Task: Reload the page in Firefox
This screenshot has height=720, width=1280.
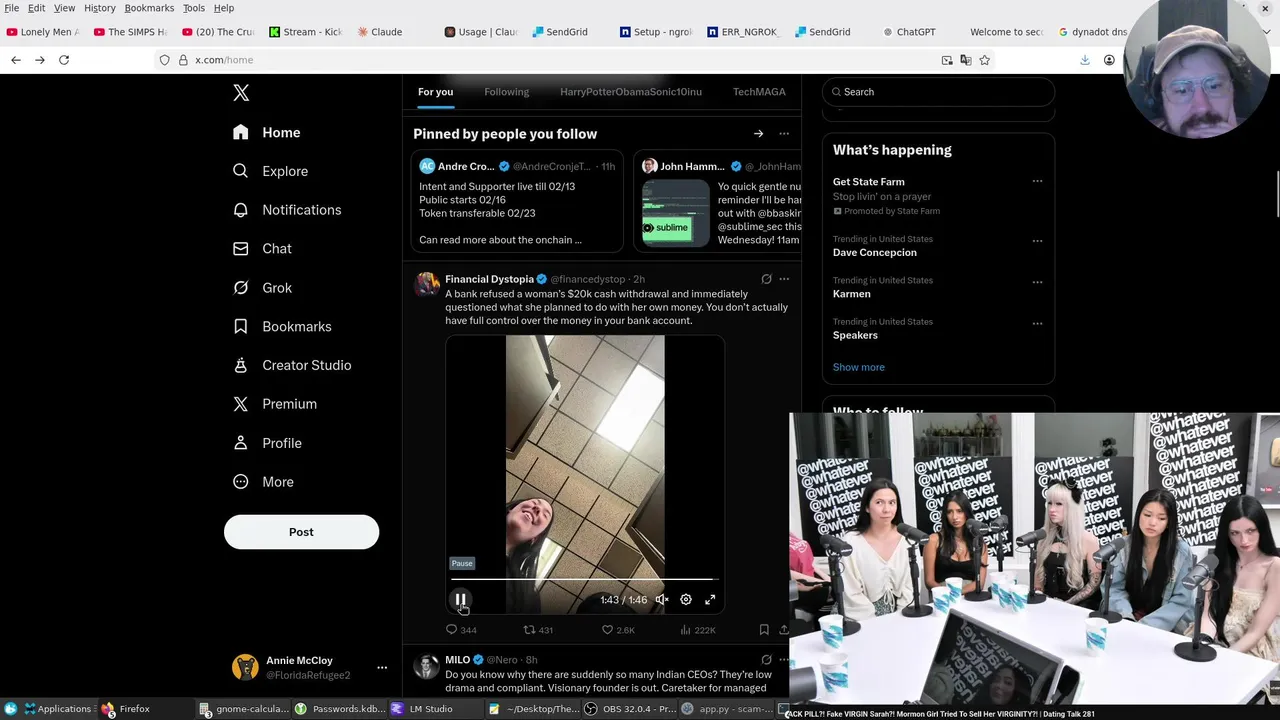Action: point(64,60)
